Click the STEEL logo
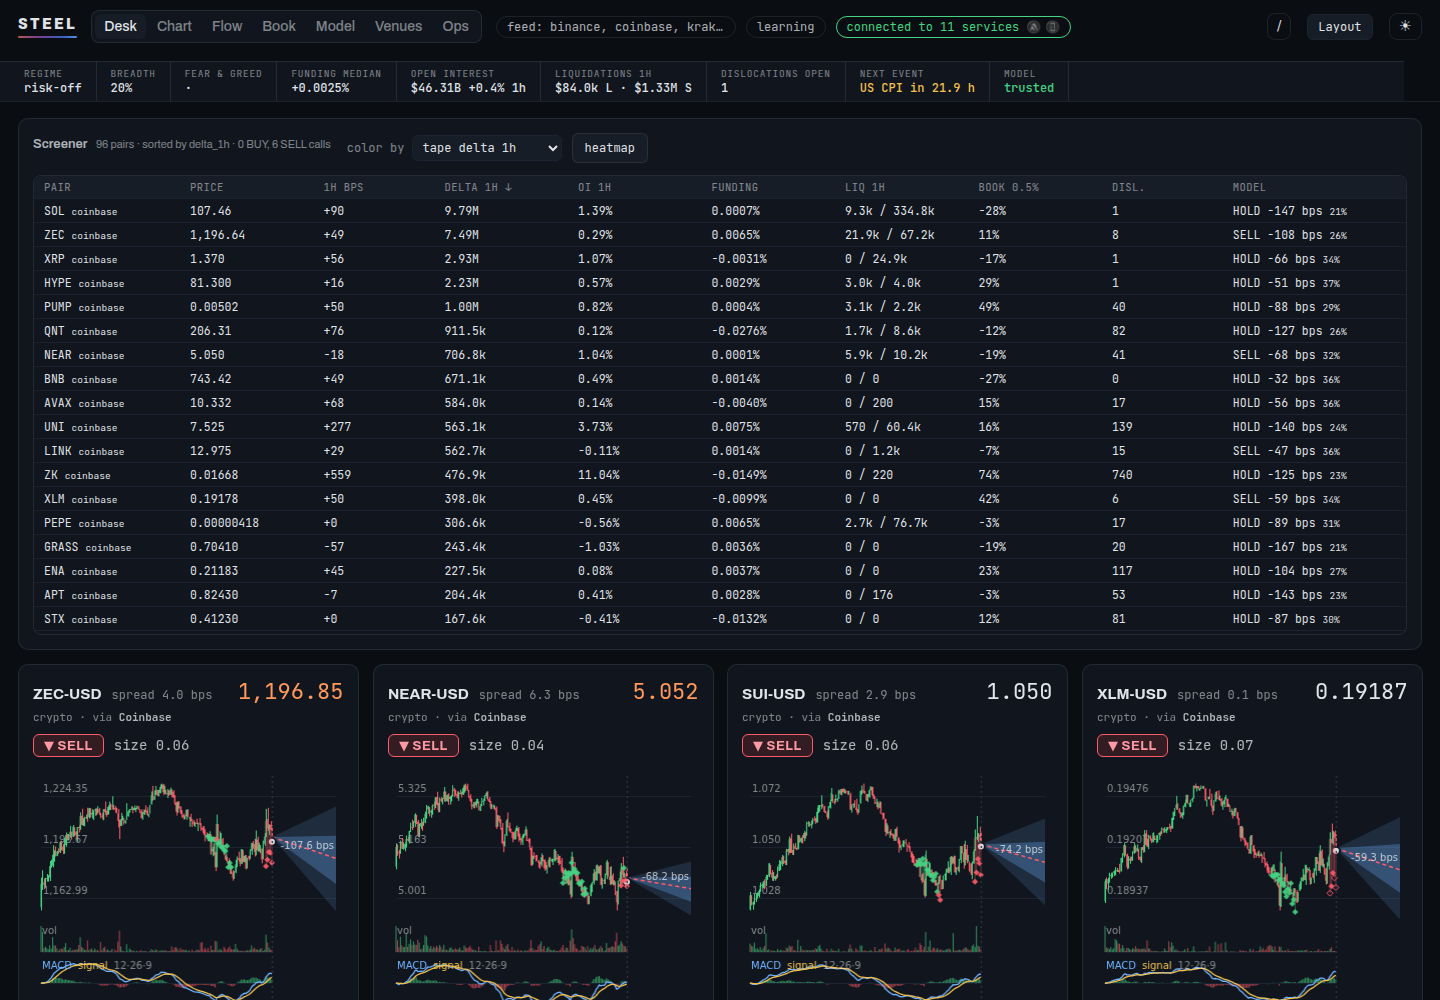Image resolution: width=1440 pixels, height=1000 pixels. 47,24
